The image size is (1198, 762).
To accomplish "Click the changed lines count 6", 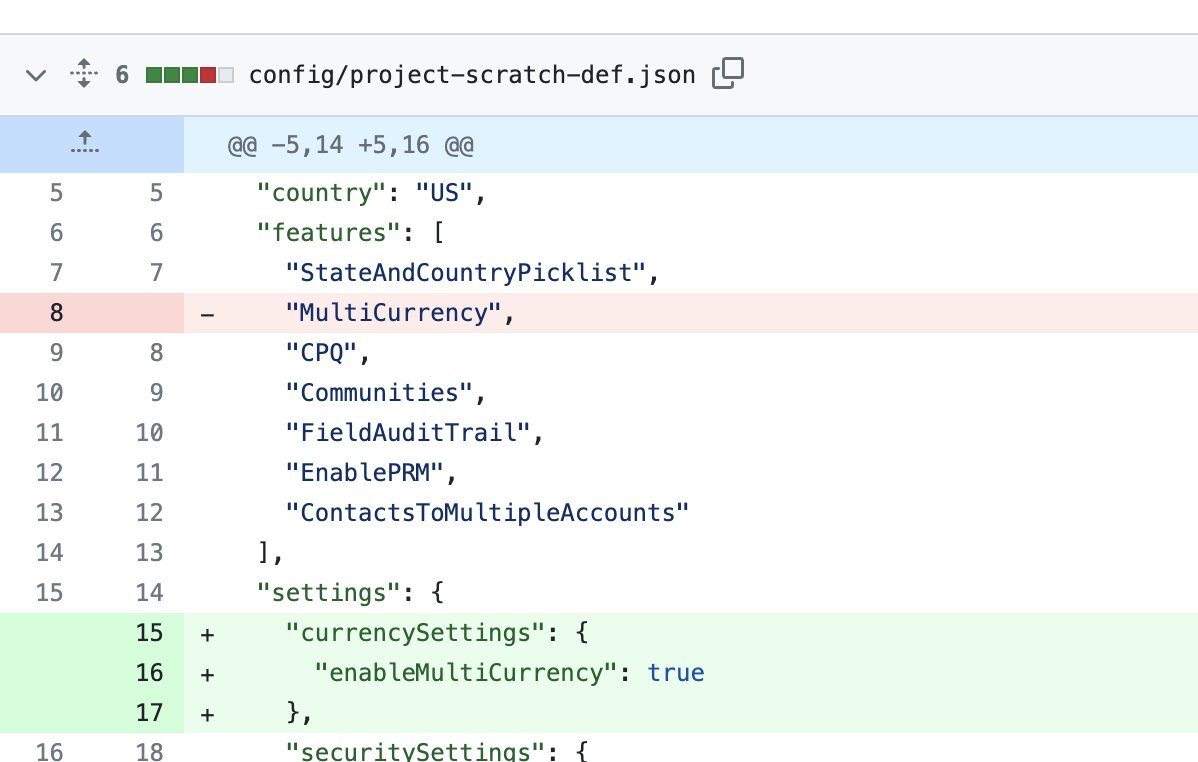I will 121,75.
